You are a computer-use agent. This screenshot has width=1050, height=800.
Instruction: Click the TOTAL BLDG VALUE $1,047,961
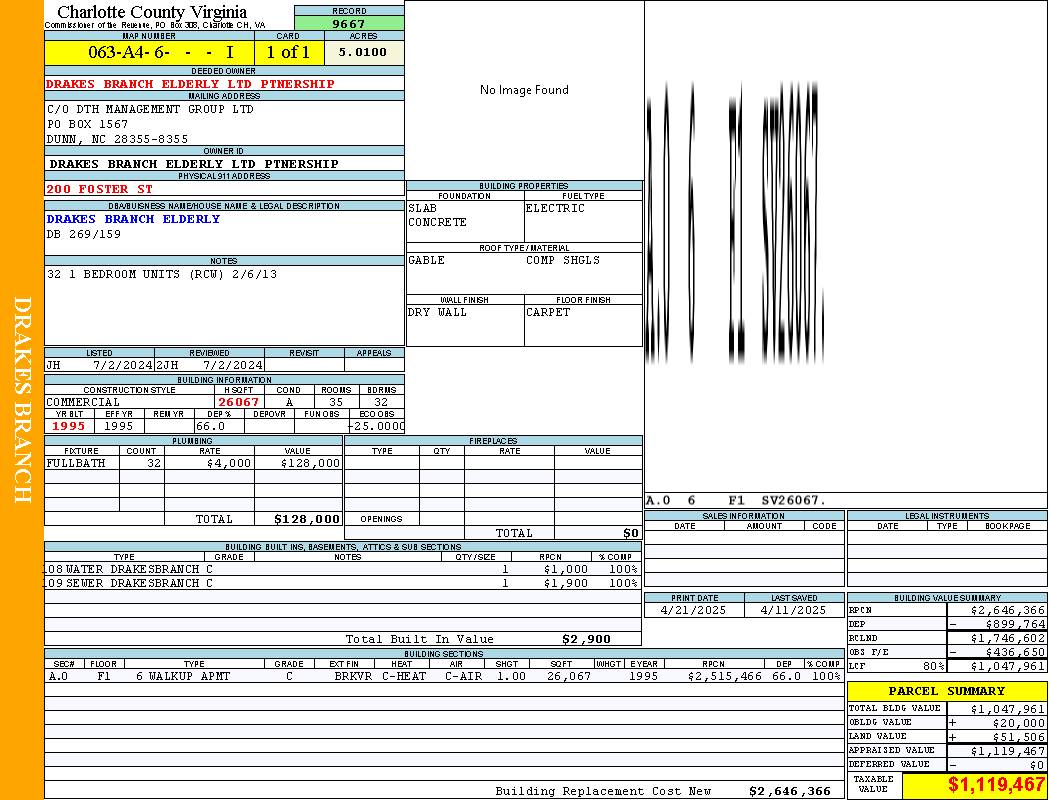pos(1008,709)
